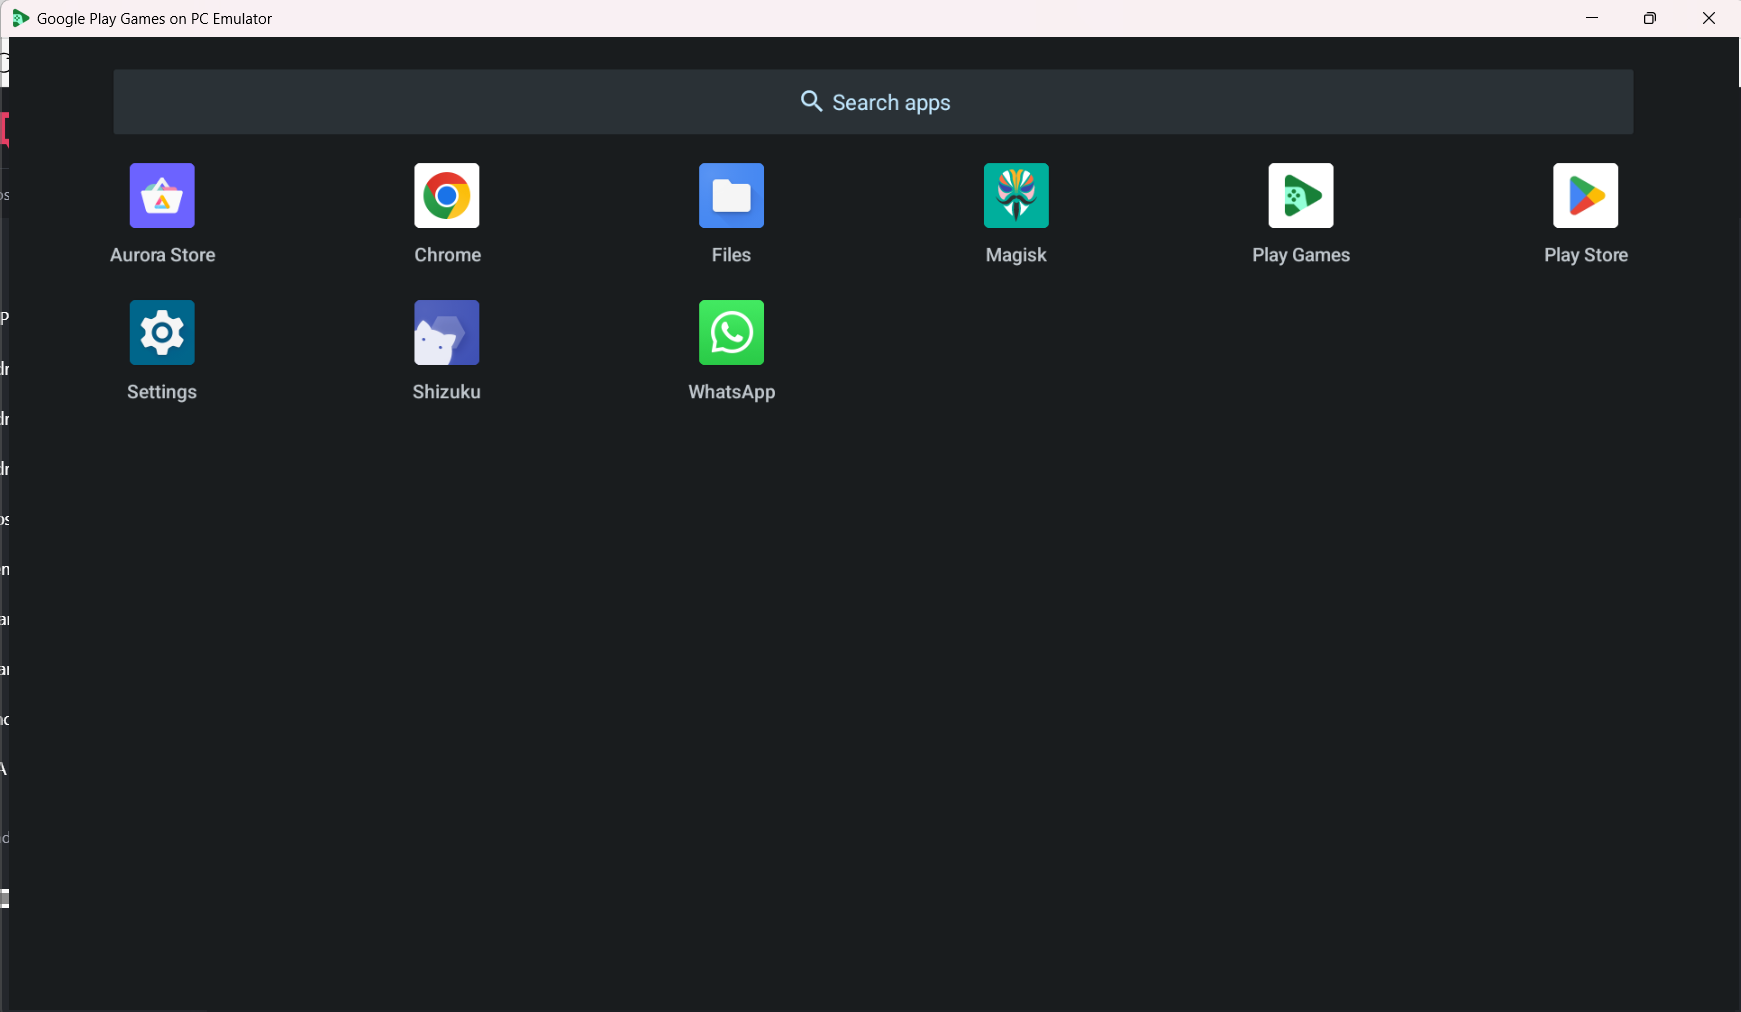
Task: Click the Google Play Games emulator title icon
Action: coord(20,18)
